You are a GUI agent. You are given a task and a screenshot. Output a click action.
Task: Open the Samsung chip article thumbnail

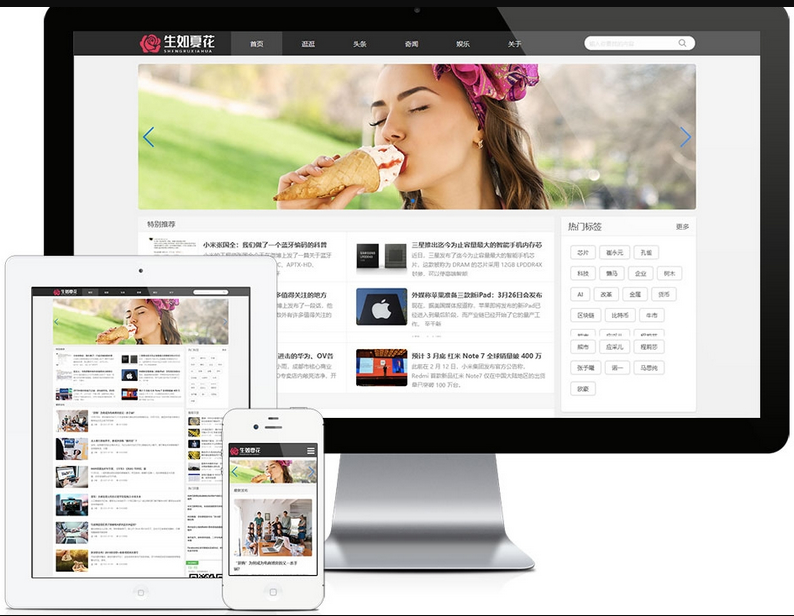tap(381, 255)
